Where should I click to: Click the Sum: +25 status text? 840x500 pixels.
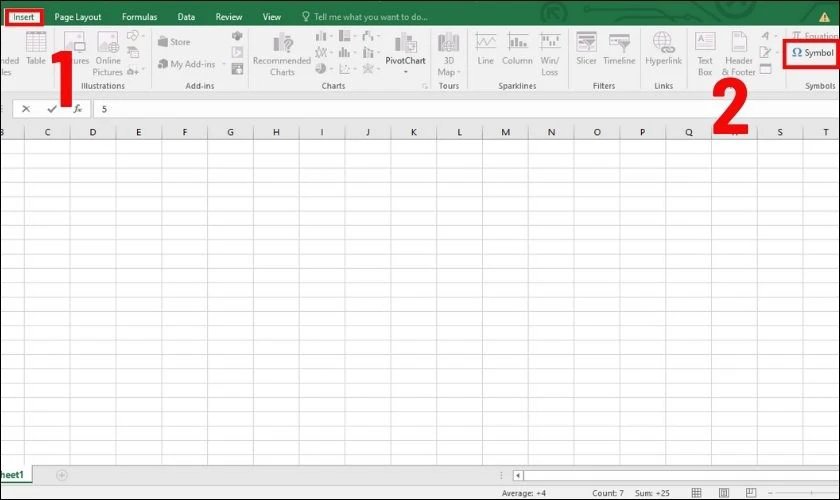tap(652, 493)
